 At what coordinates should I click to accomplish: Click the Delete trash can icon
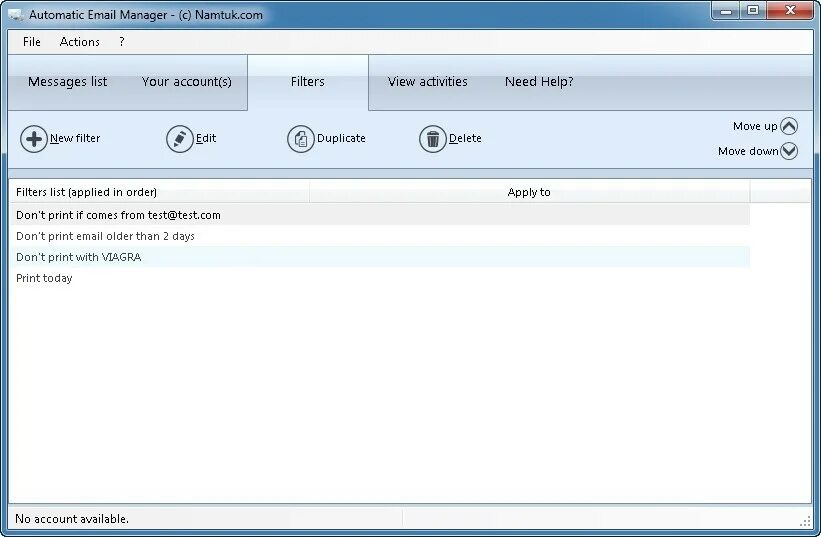pos(432,139)
